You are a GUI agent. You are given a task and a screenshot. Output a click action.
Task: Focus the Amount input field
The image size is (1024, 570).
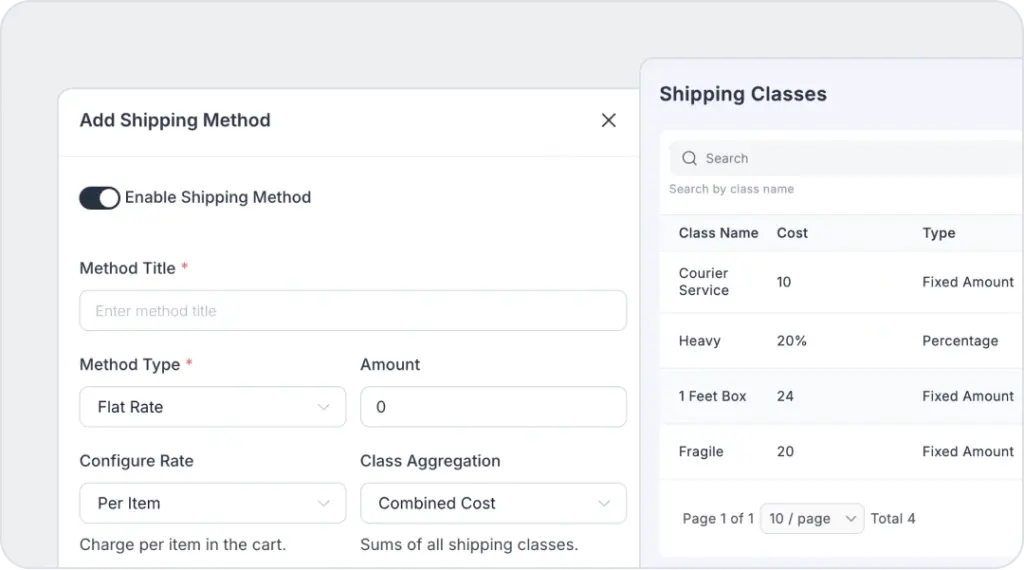(x=493, y=407)
